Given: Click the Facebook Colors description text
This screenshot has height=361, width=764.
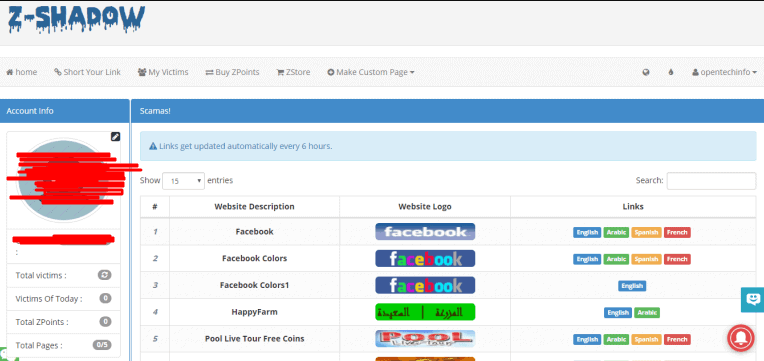Looking at the screenshot, I should (254, 259).
